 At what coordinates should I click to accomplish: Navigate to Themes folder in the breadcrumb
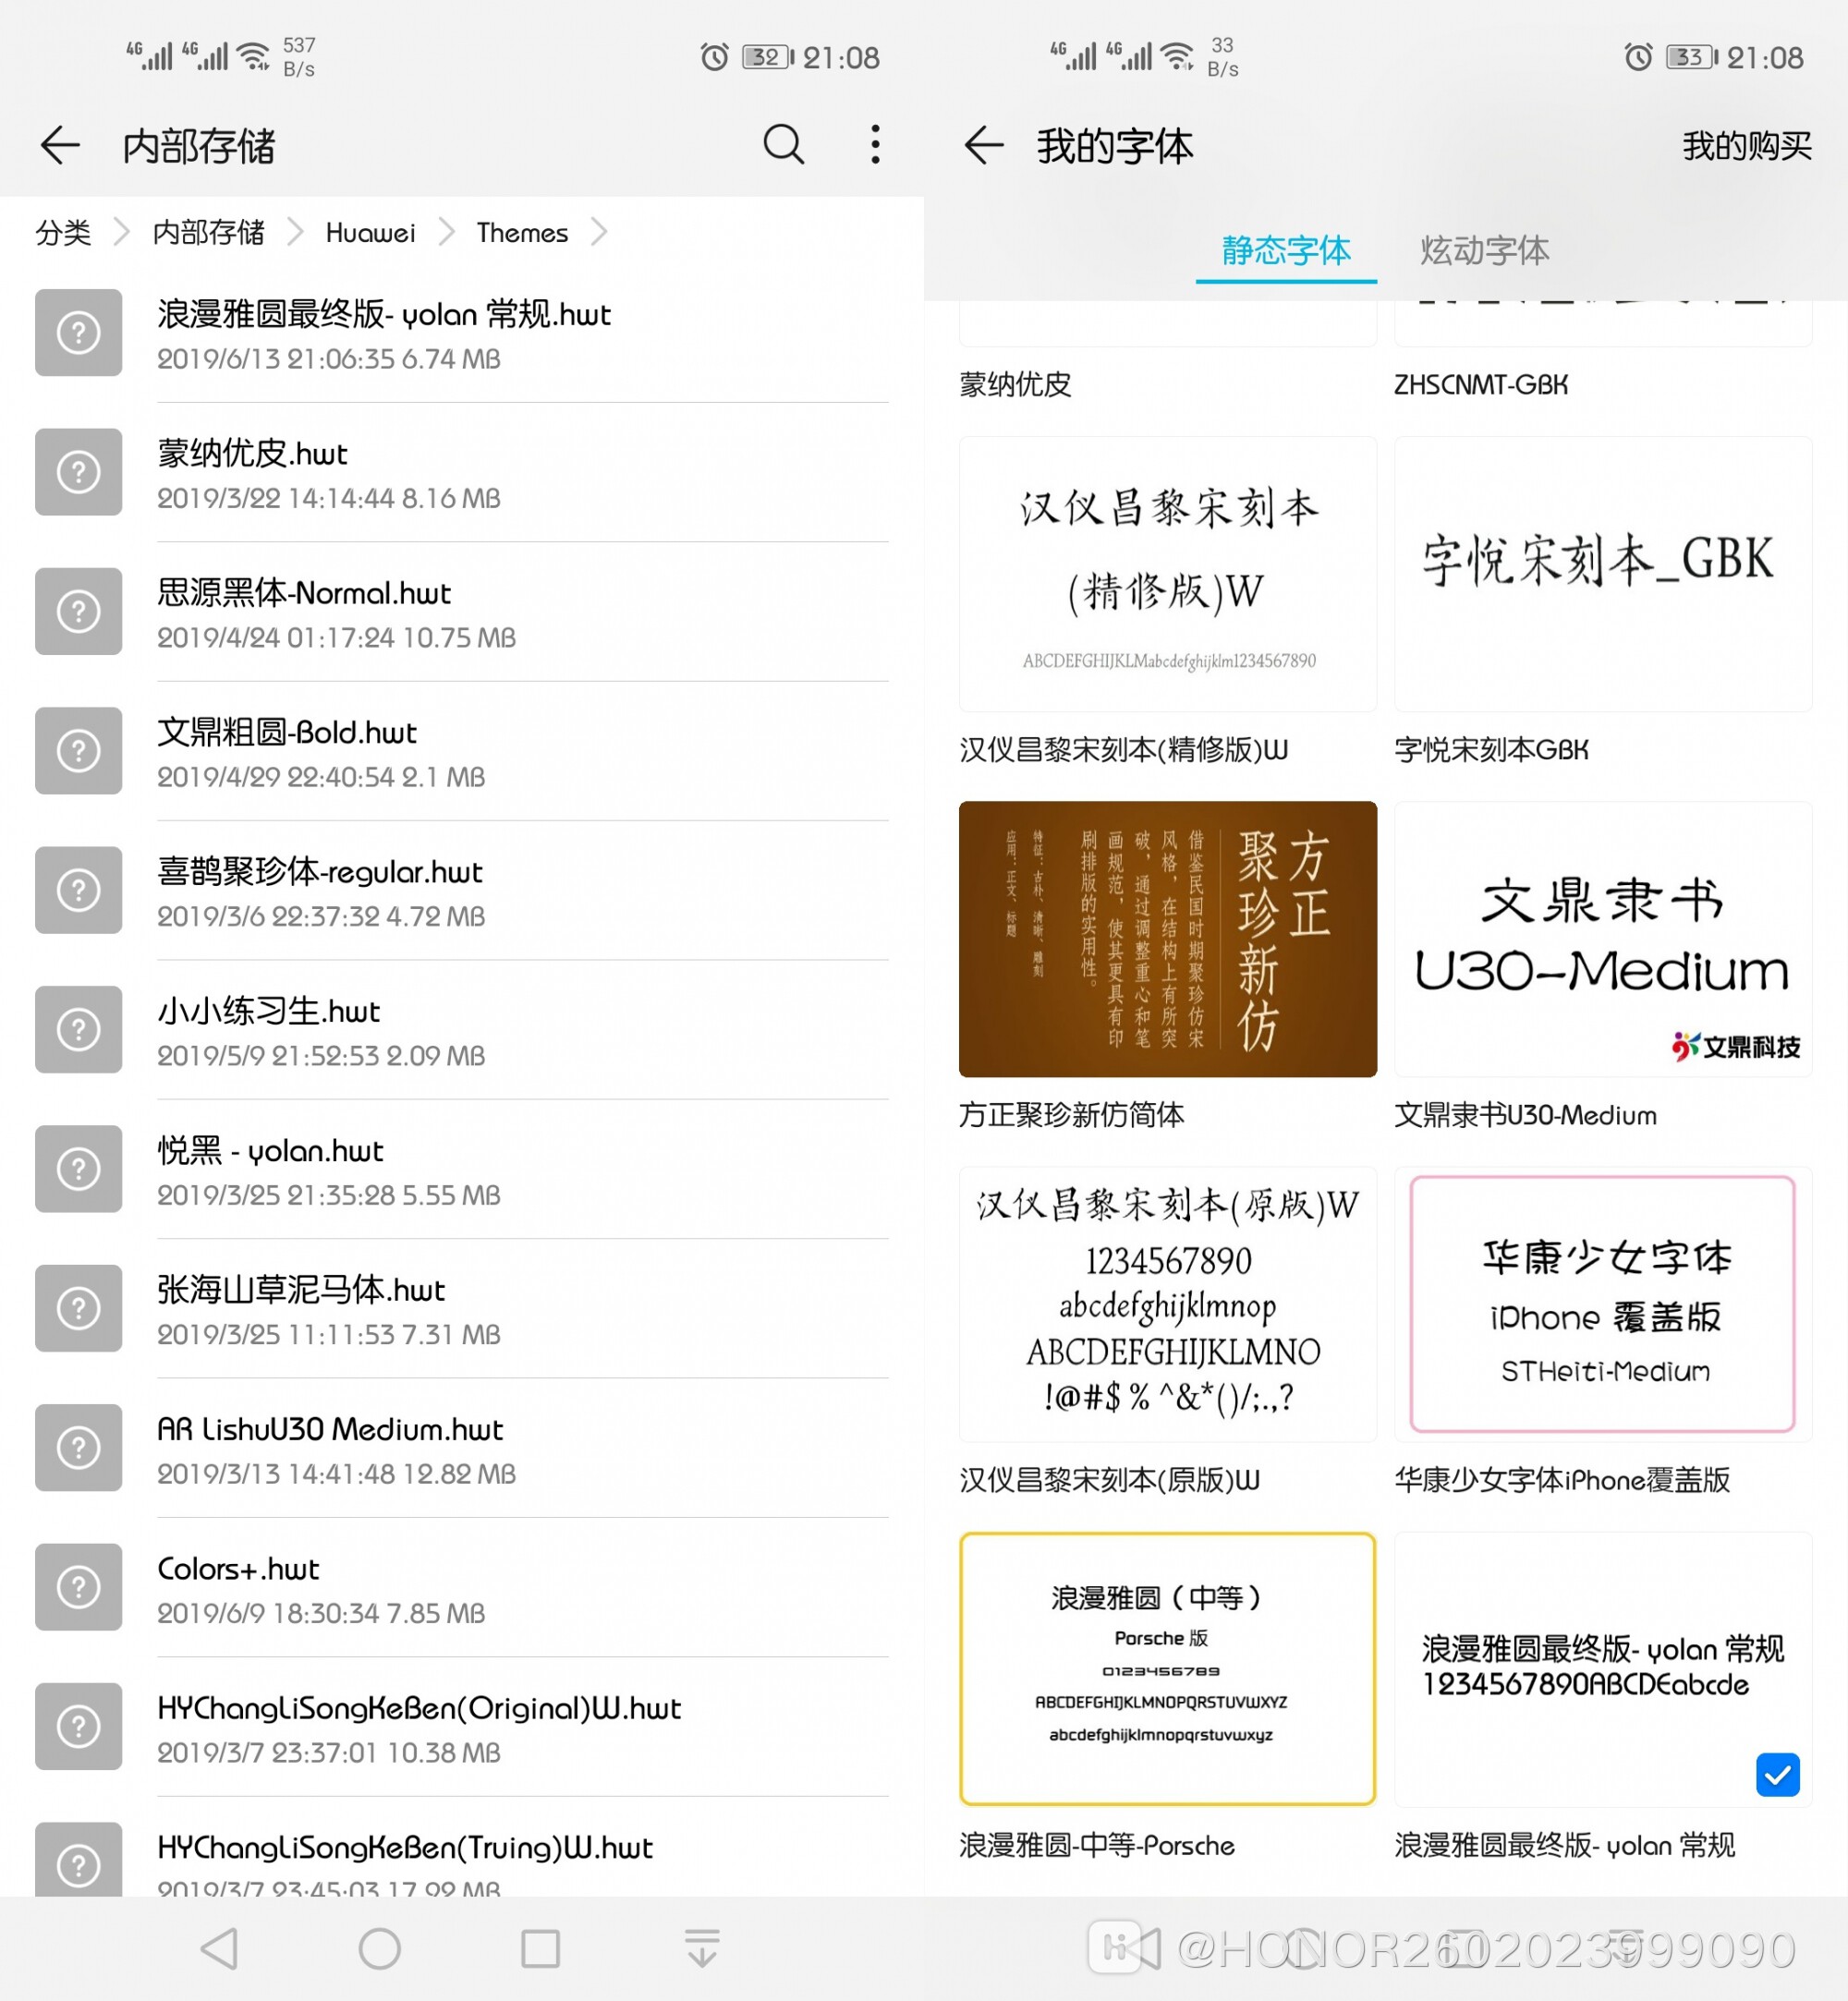coord(522,233)
